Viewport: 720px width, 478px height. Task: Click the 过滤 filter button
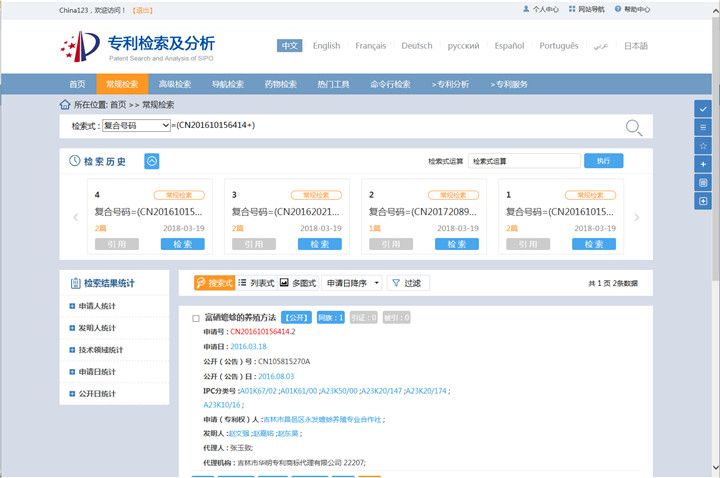tap(408, 283)
